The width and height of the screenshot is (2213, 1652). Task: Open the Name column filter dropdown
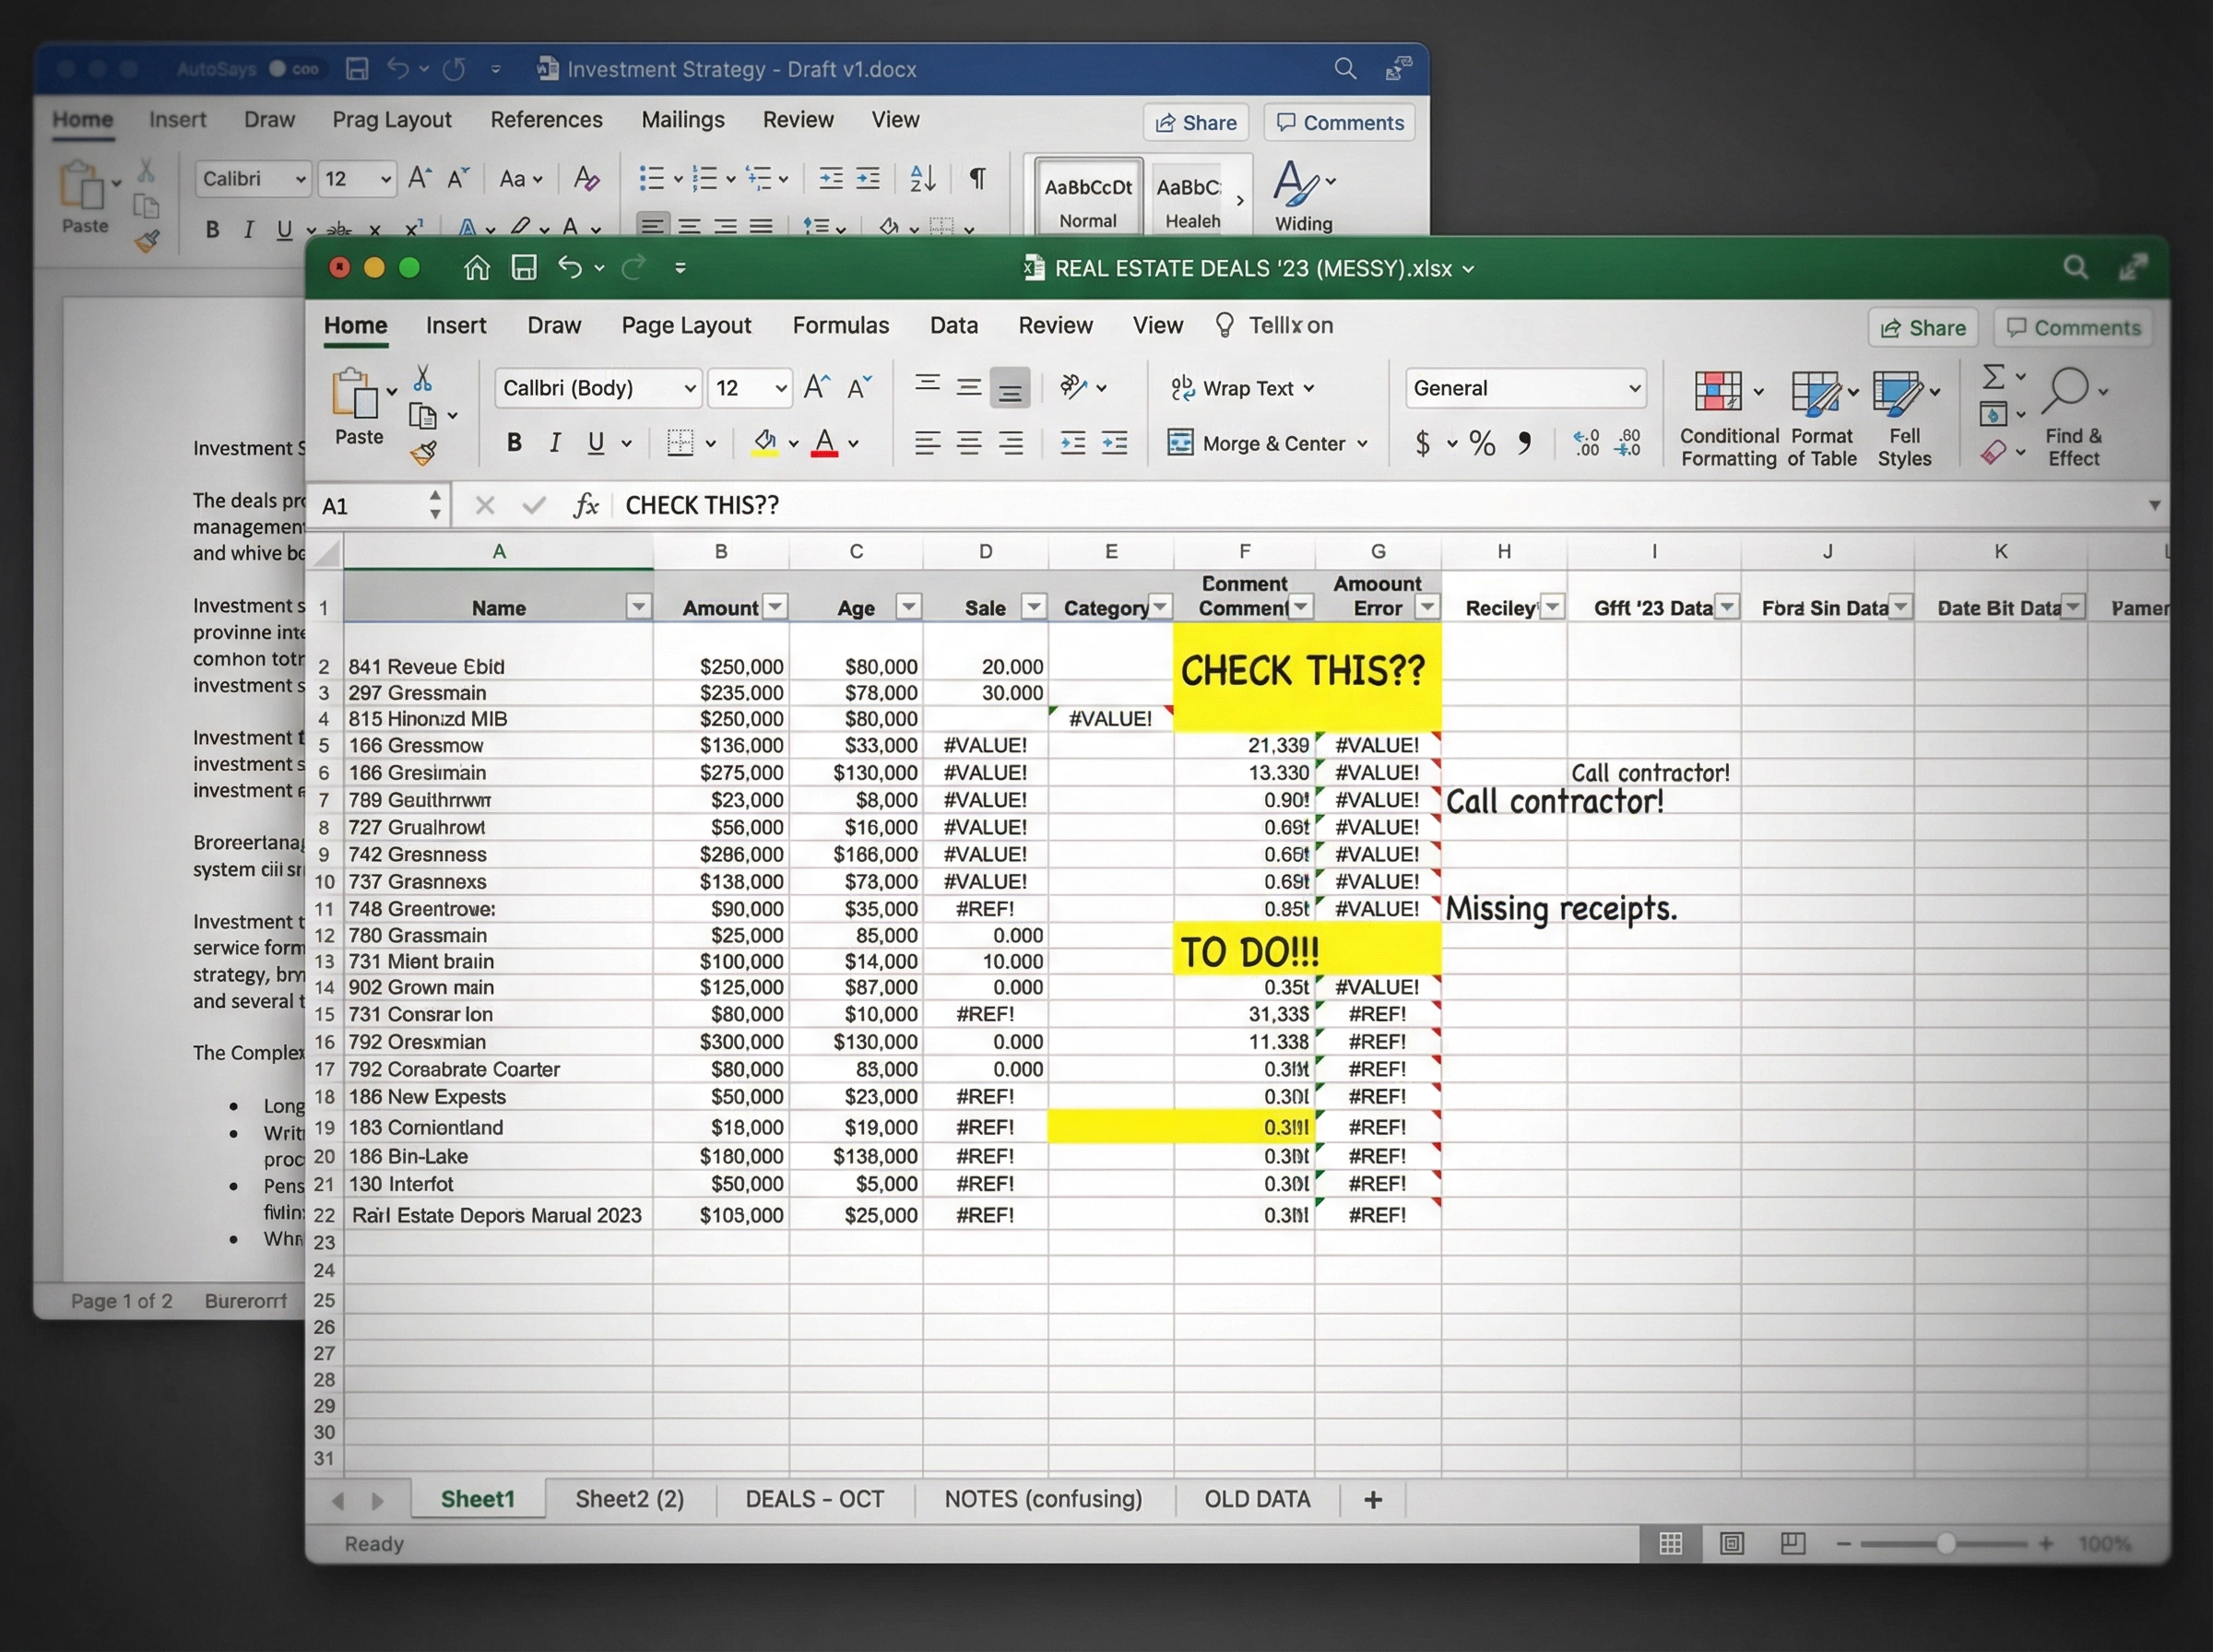point(638,606)
